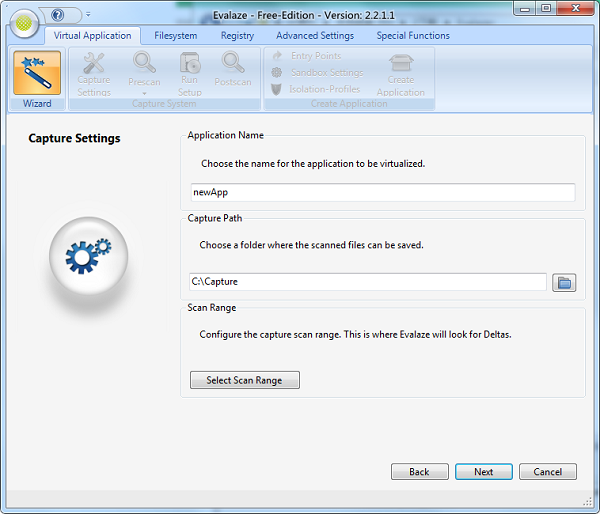The width and height of the screenshot is (600, 514).
Task: Cancel the capture wizard
Action: tap(548, 472)
